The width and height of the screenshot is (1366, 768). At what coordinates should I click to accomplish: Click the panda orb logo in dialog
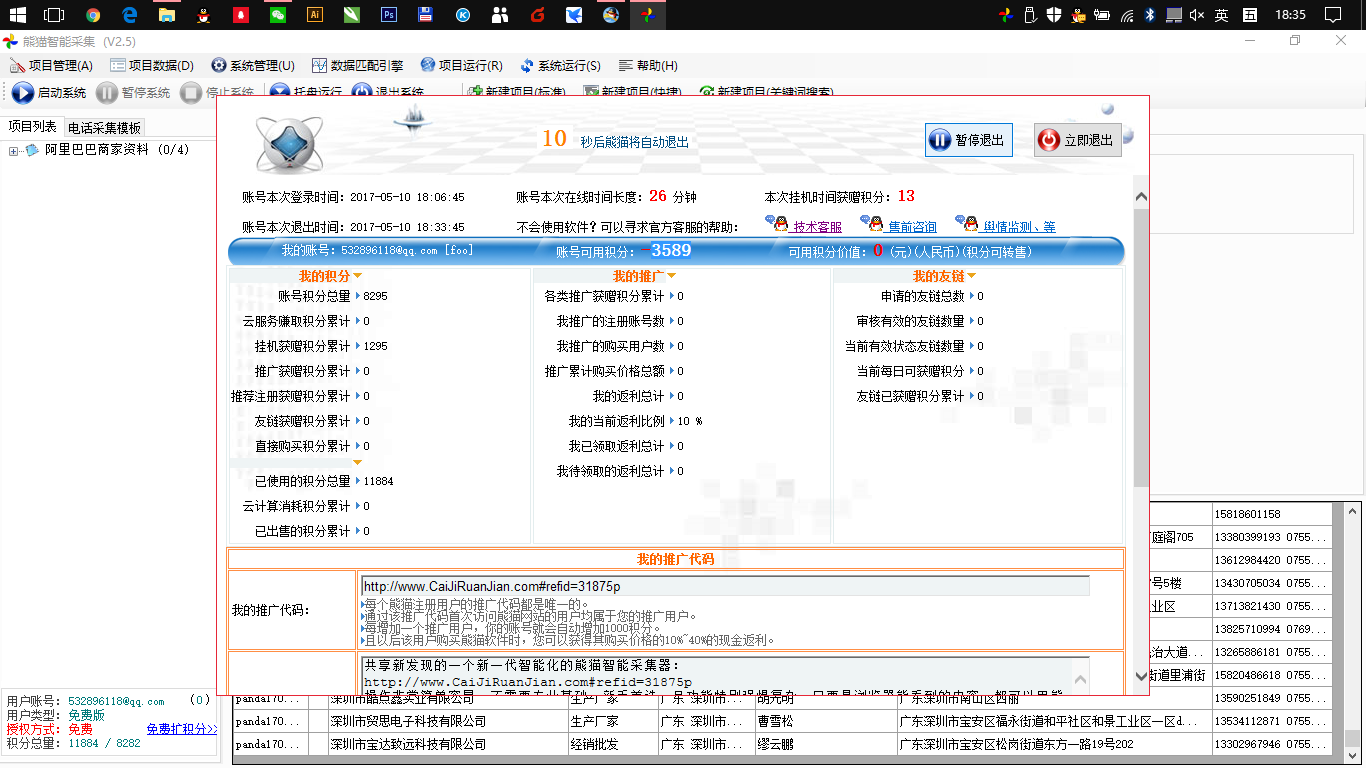click(290, 144)
